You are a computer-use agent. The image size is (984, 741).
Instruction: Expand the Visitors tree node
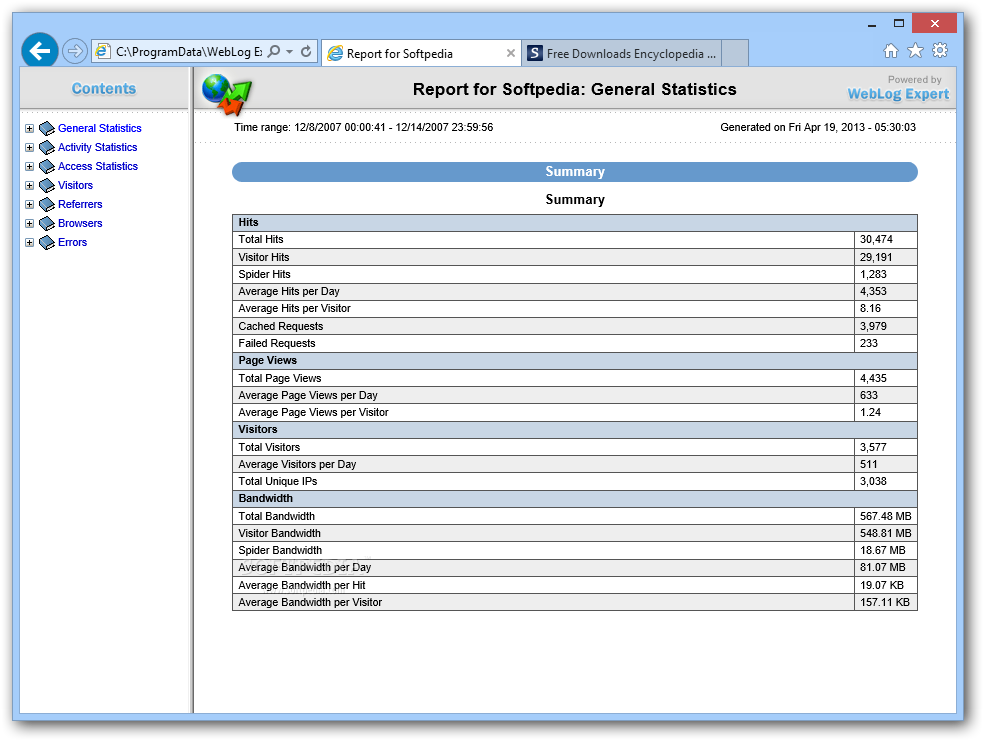[x=29, y=186]
